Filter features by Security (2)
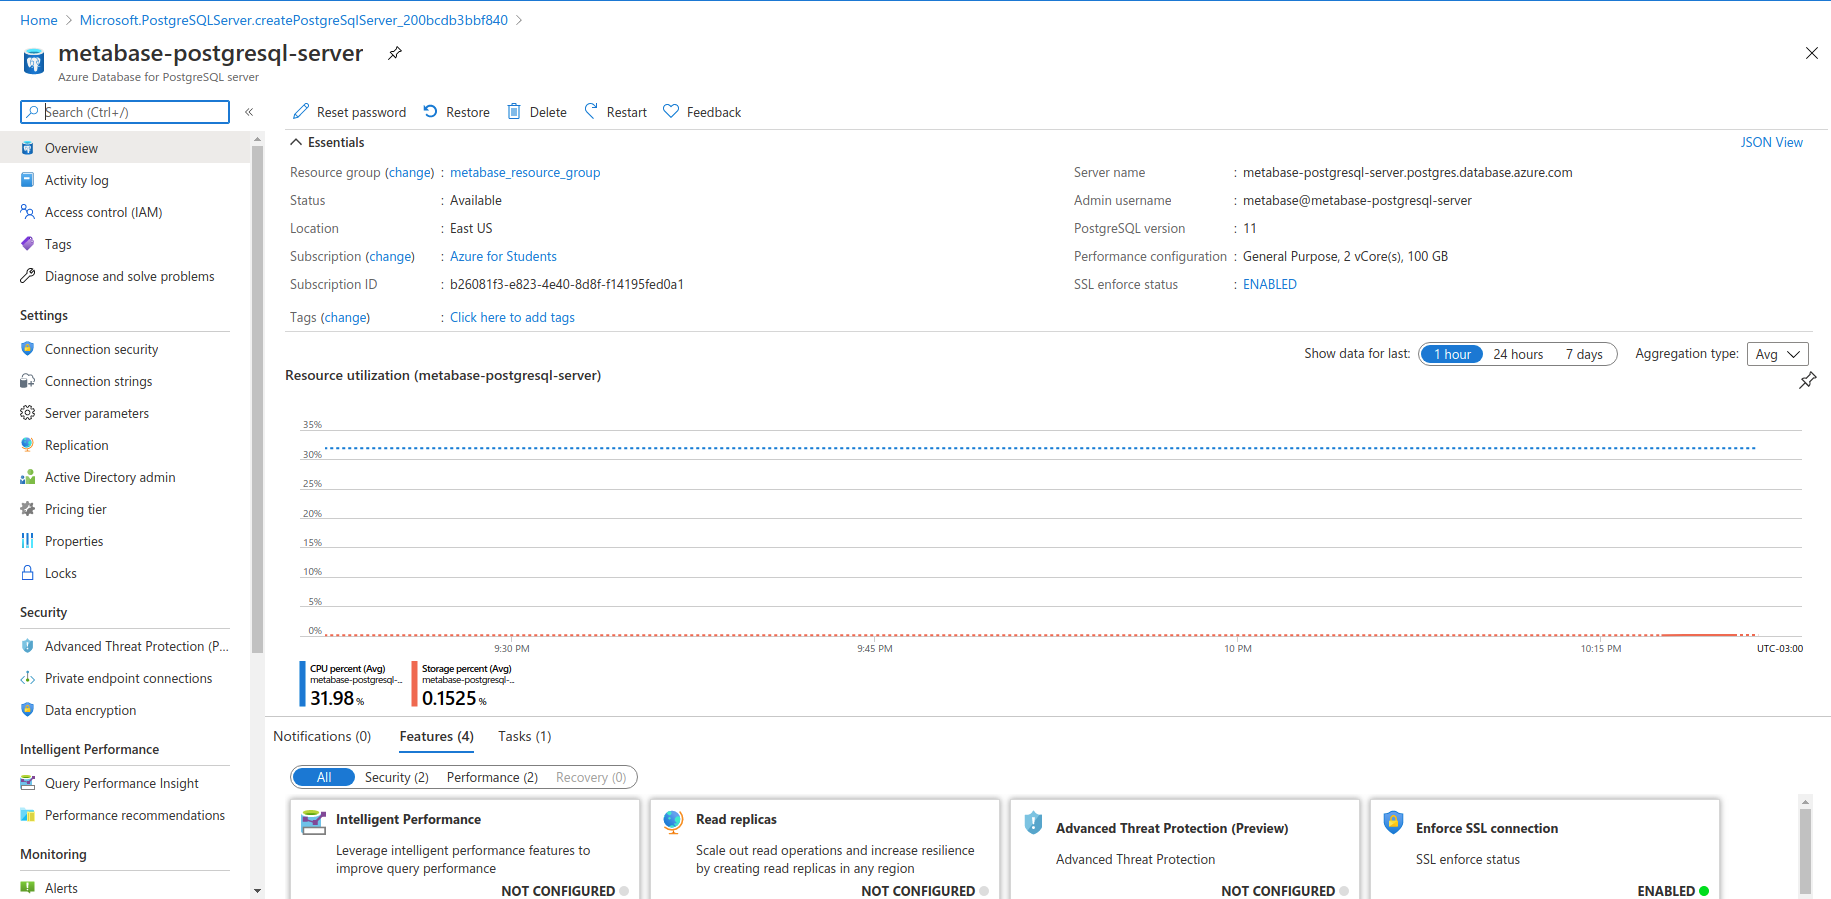1831x899 pixels. click(396, 777)
